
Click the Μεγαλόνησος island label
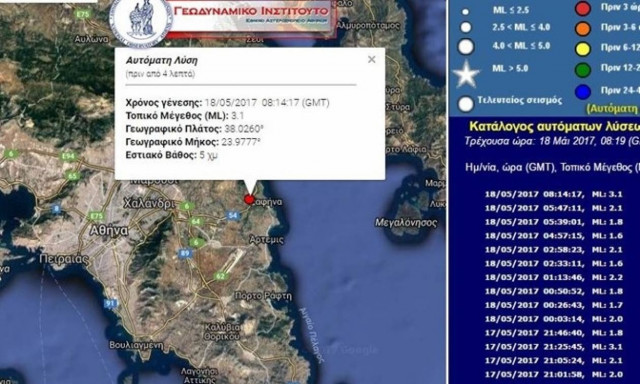406,223
